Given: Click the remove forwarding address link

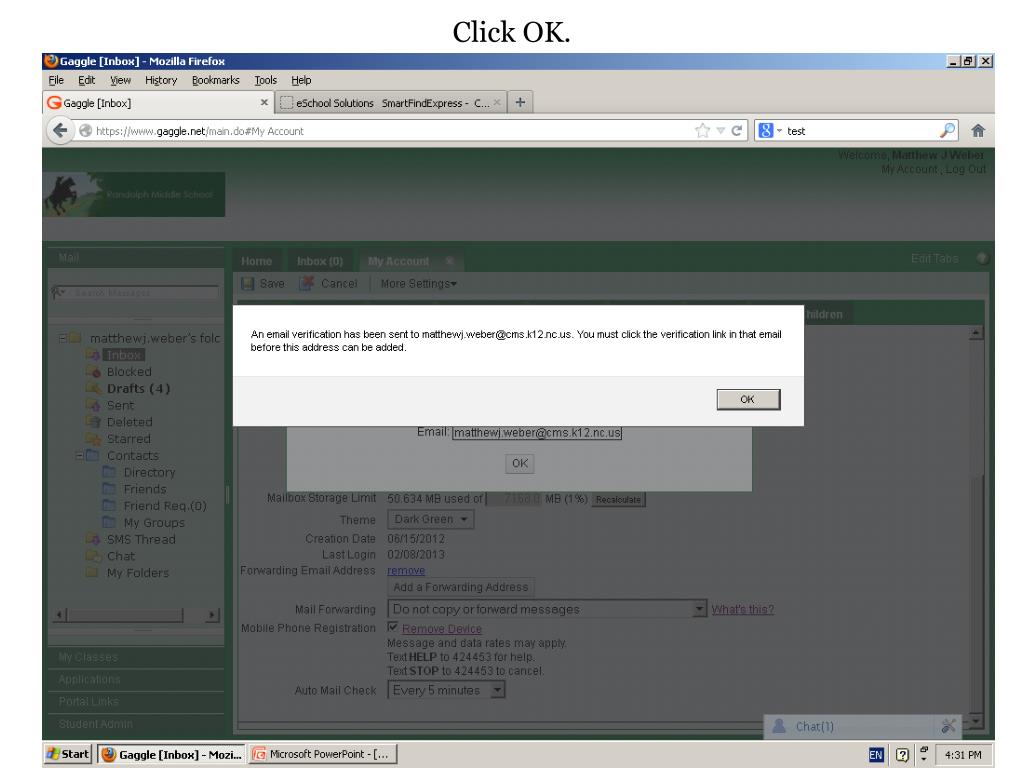Looking at the screenshot, I should pos(406,570).
